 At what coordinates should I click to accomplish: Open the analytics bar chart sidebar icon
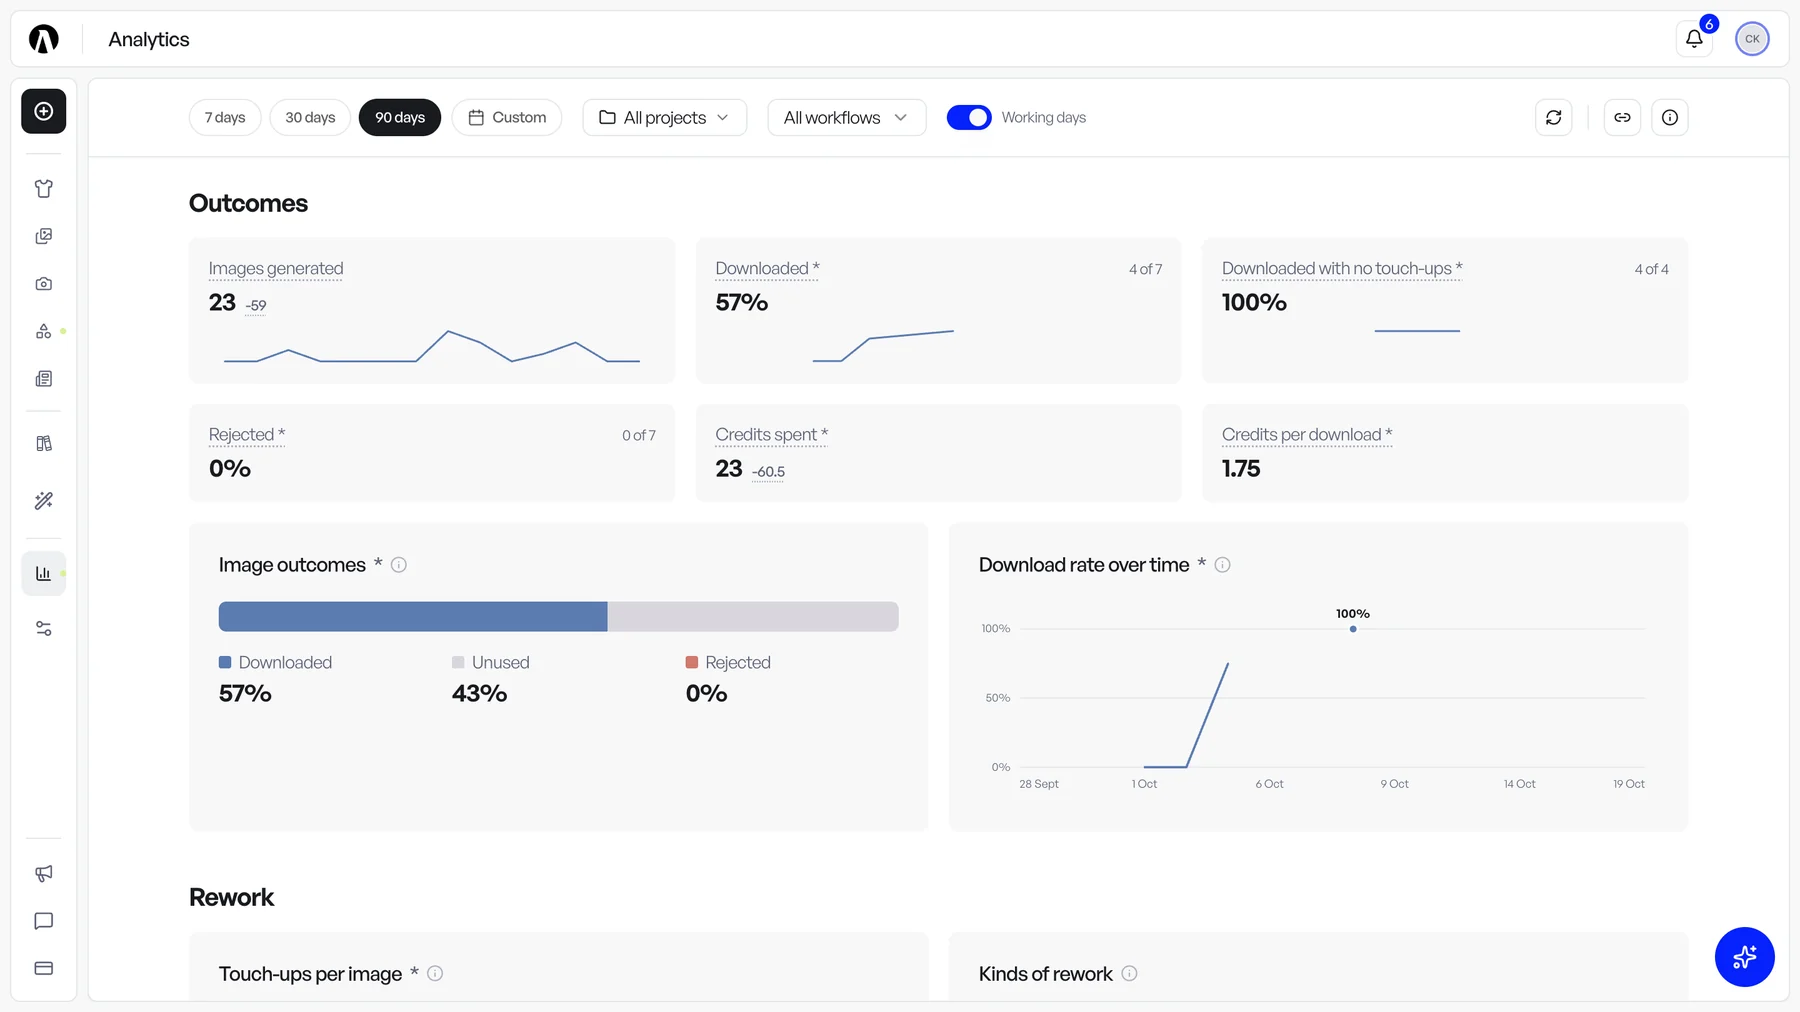44,574
